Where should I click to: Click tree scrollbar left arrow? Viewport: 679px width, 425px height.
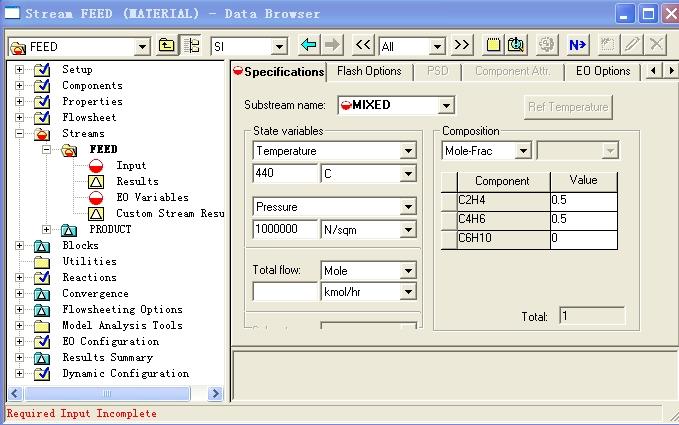click(15, 393)
